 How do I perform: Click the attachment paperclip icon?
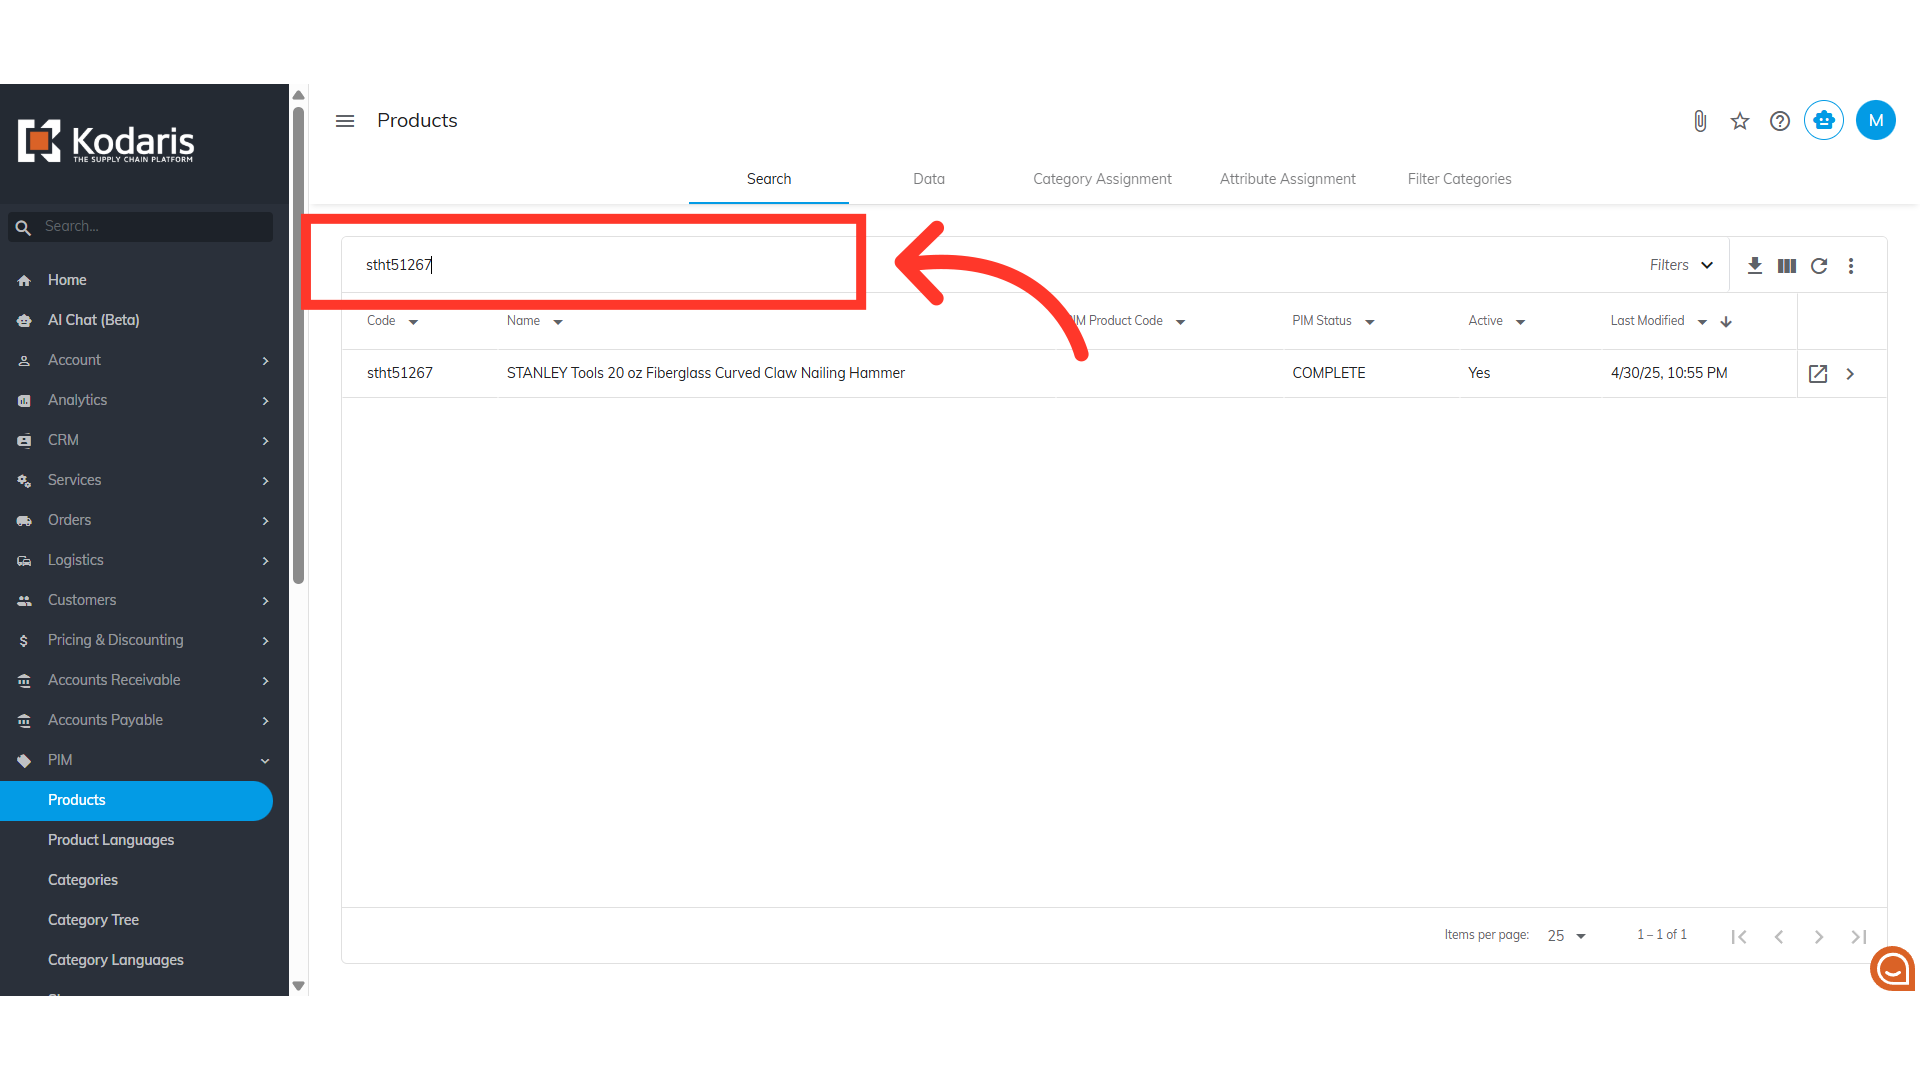pyautogui.click(x=1700, y=121)
